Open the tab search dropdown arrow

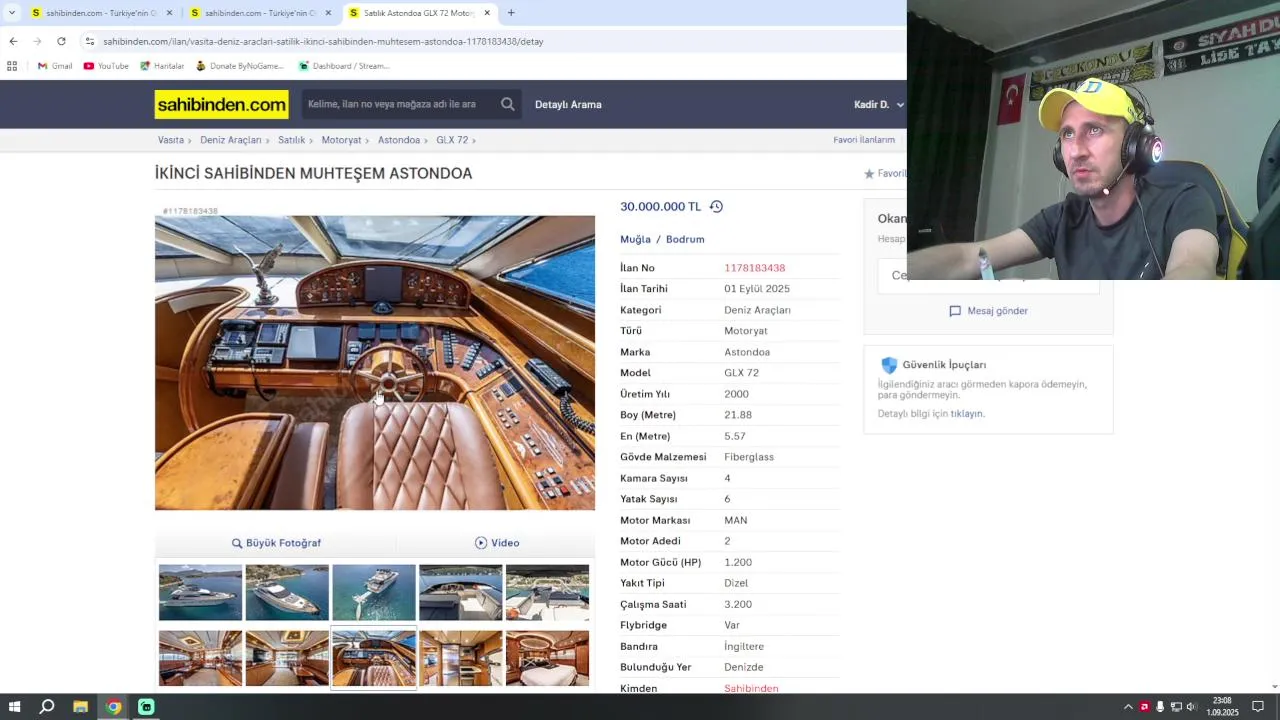click(12, 13)
